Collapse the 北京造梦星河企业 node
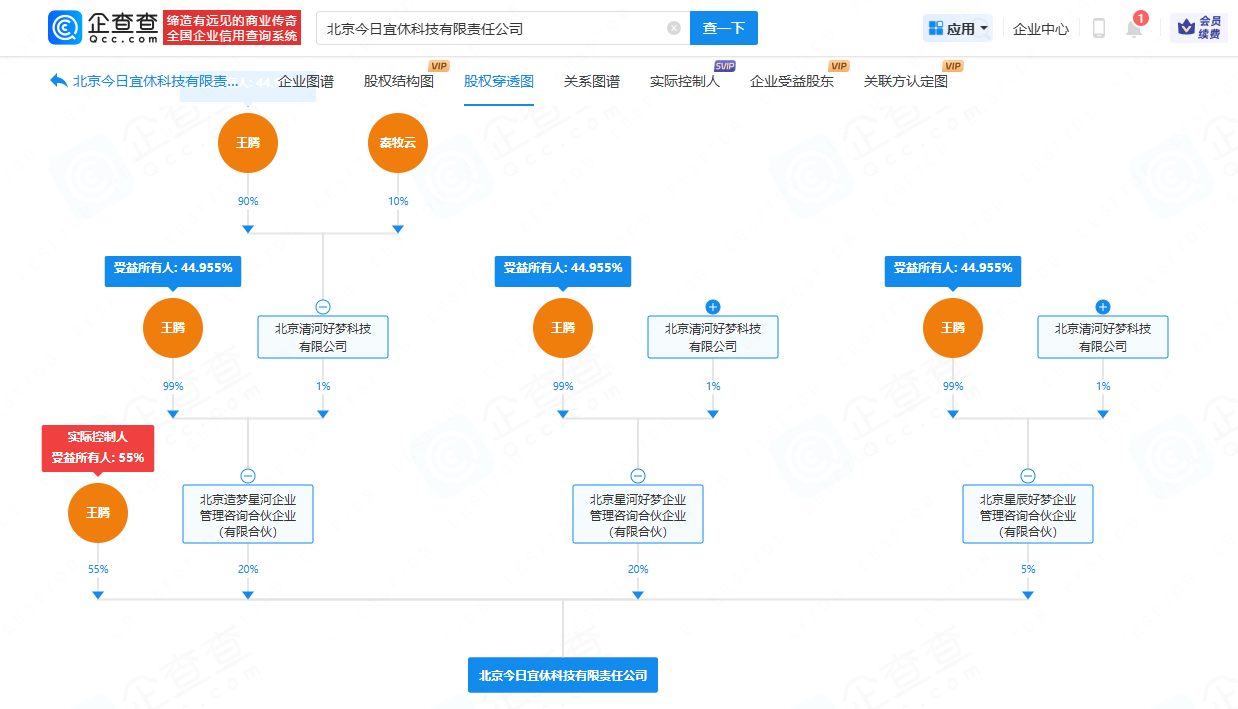This screenshot has width=1238, height=709. click(248, 476)
